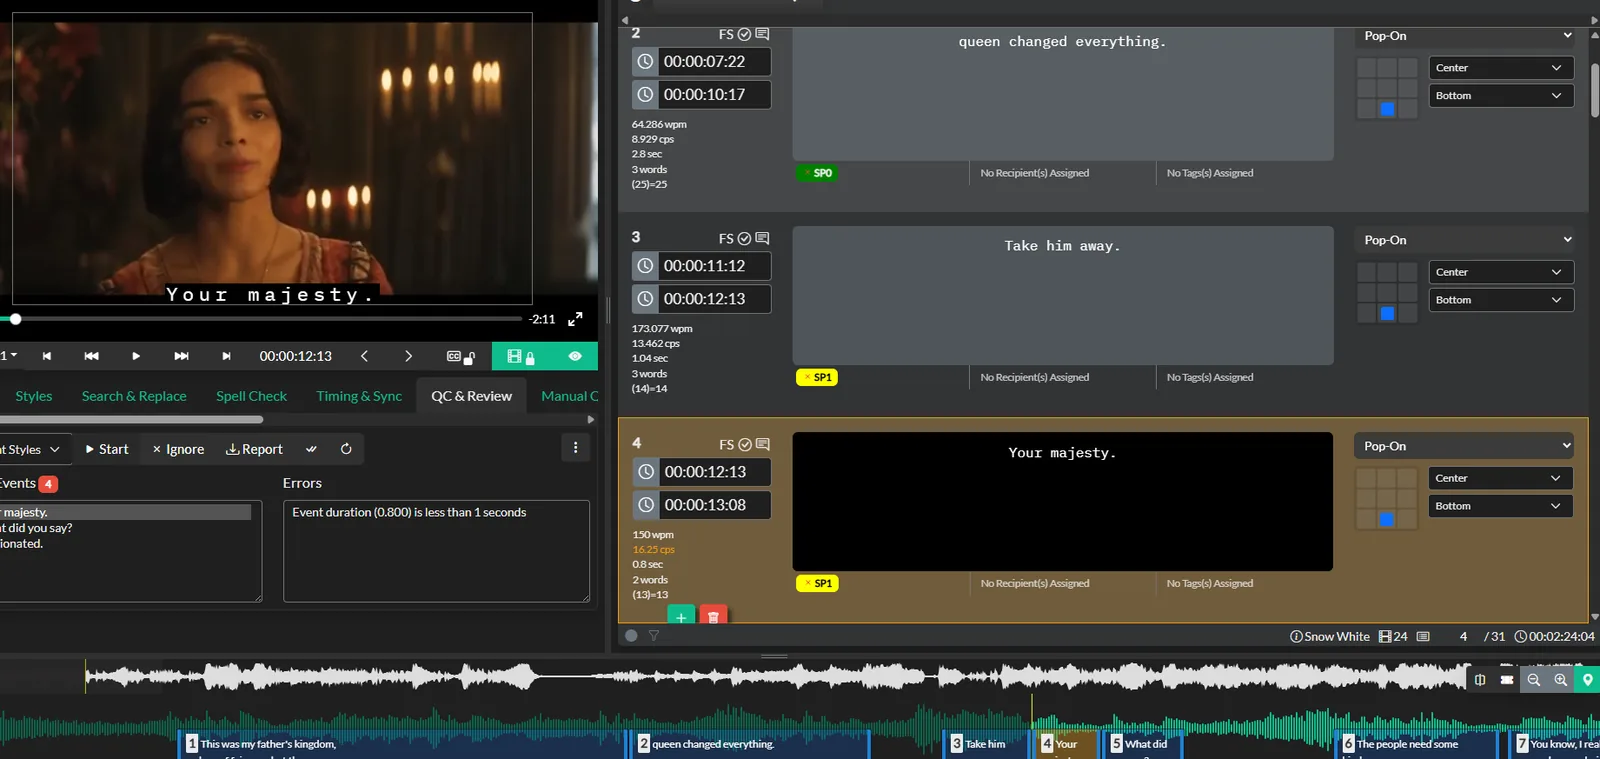Open playback speed dropdown beside transport controls

coord(9,356)
